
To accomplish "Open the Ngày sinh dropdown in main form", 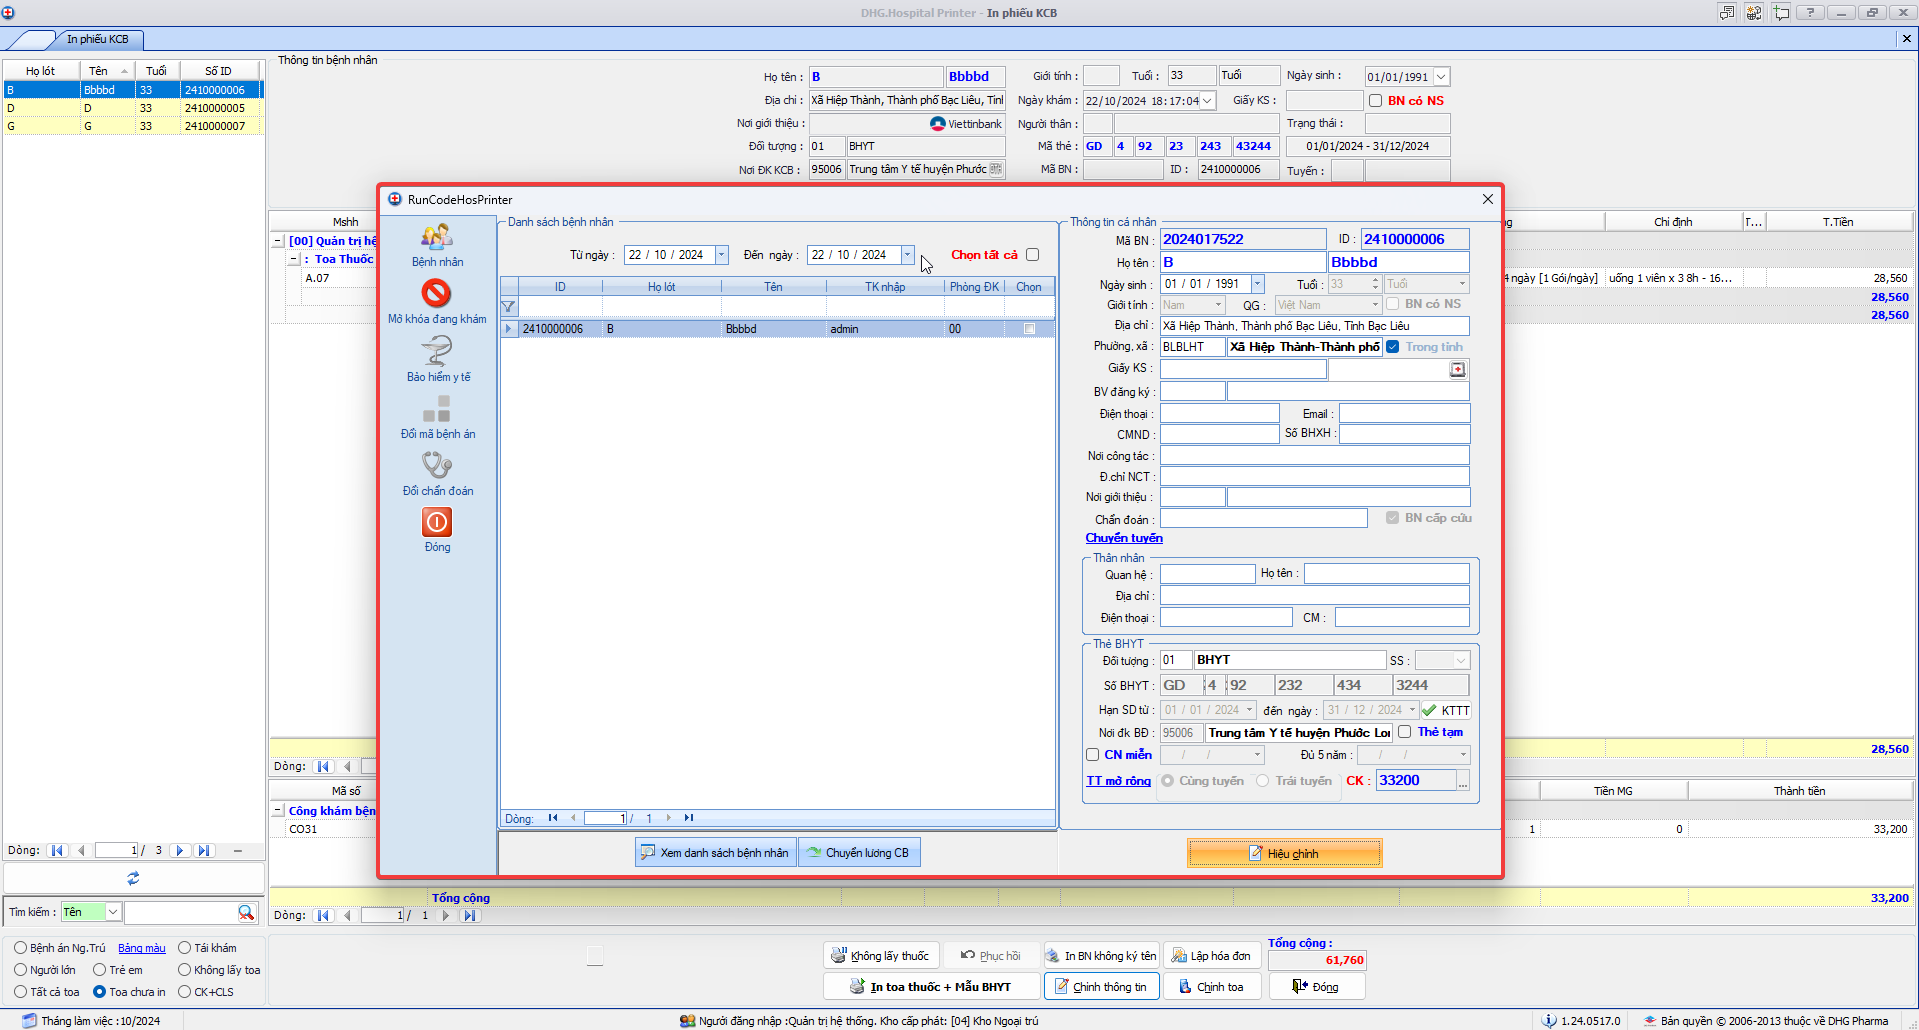I will pos(1441,77).
